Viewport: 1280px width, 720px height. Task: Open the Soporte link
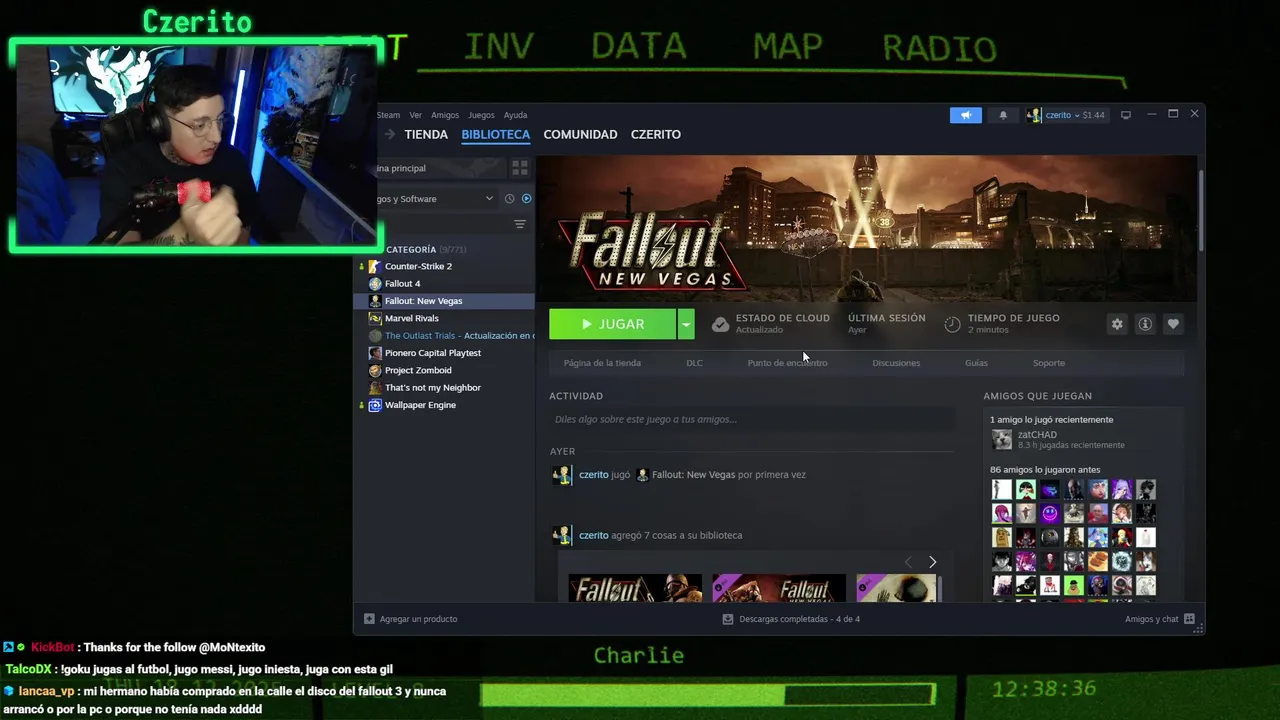1049,363
